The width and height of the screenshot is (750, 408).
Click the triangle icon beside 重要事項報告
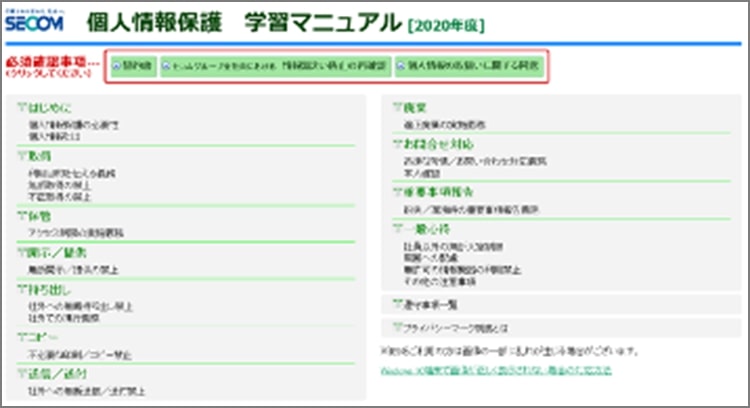coord(397,192)
